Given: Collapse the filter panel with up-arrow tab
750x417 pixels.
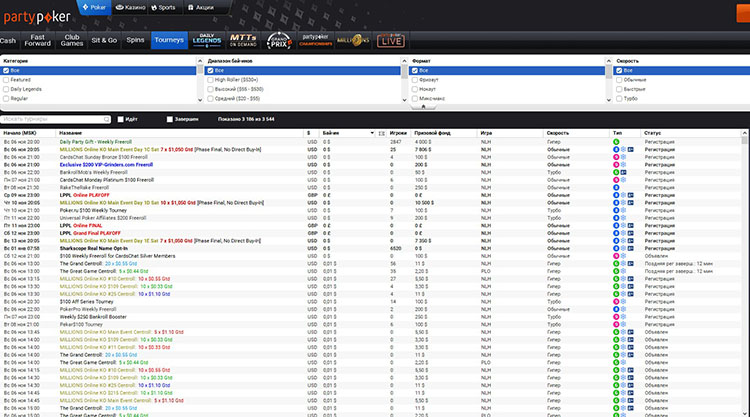Looking at the screenshot, I should click(423, 107).
